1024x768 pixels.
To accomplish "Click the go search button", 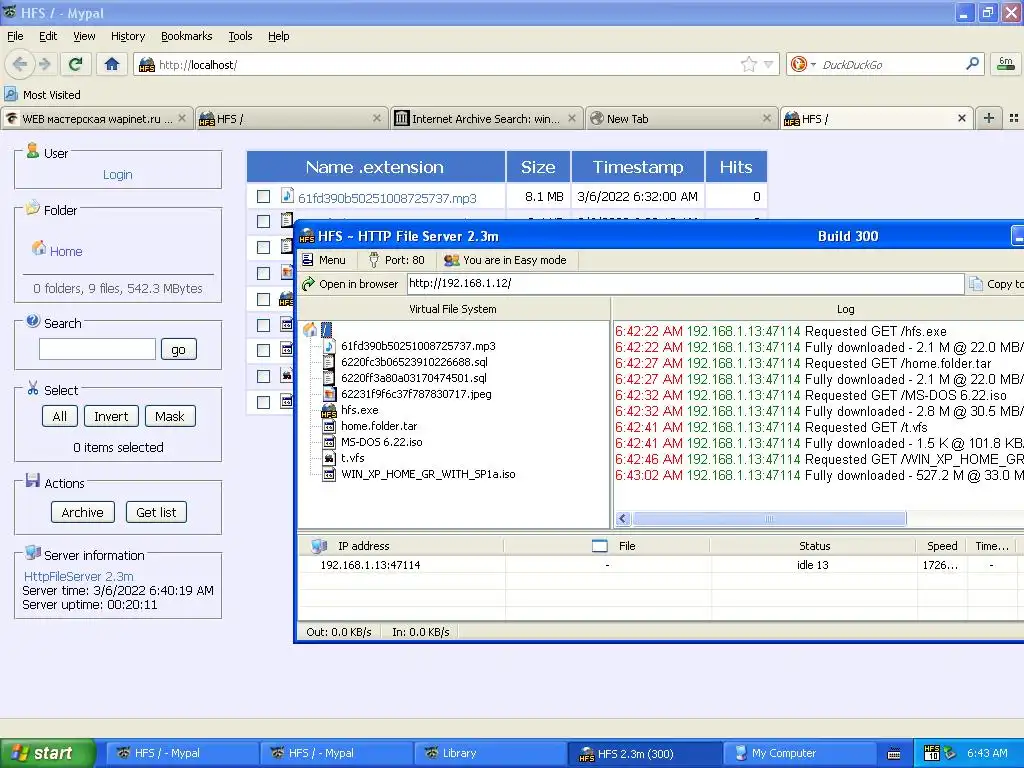I will [x=178, y=349].
